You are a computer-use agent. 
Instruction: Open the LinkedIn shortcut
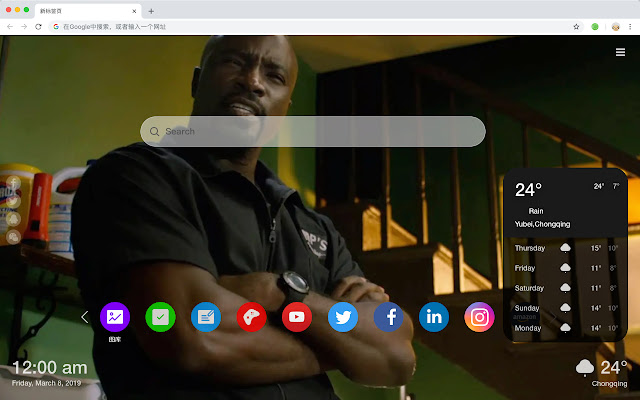(x=434, y=317)
